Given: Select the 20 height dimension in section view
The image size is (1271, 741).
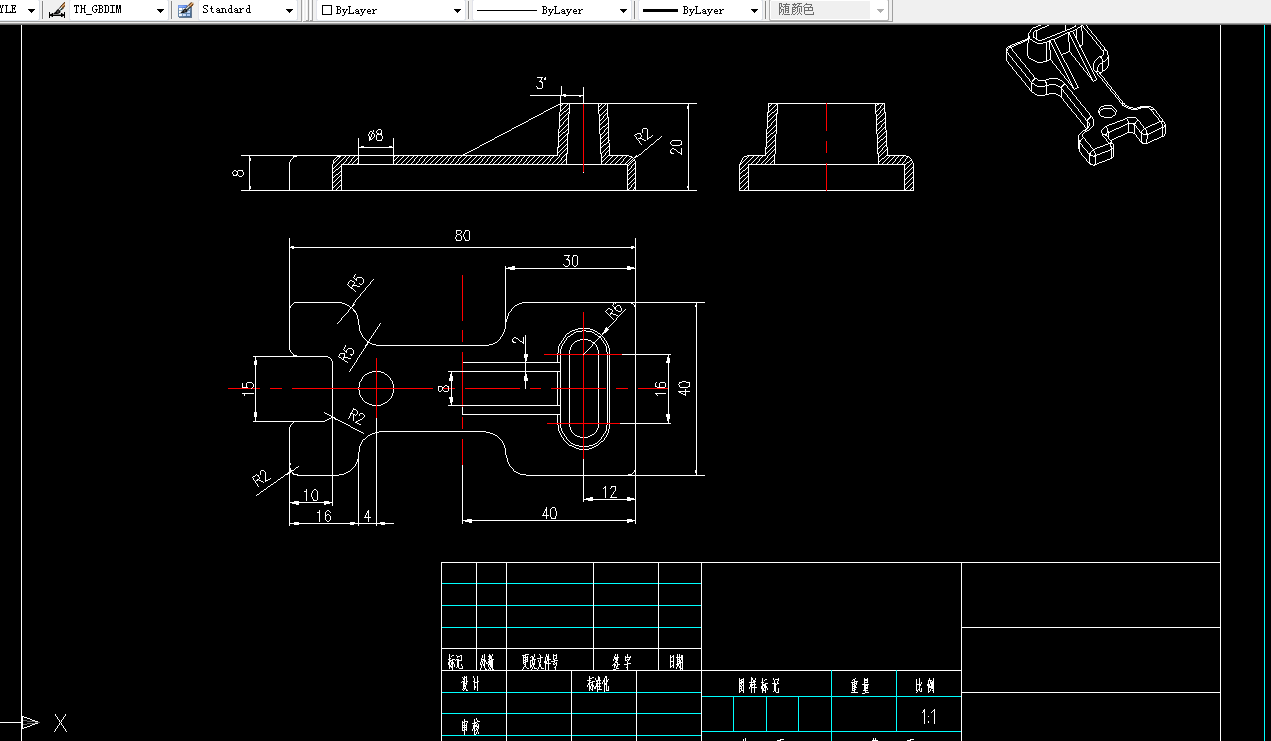Looking at the screenshot, I should 677,146.
